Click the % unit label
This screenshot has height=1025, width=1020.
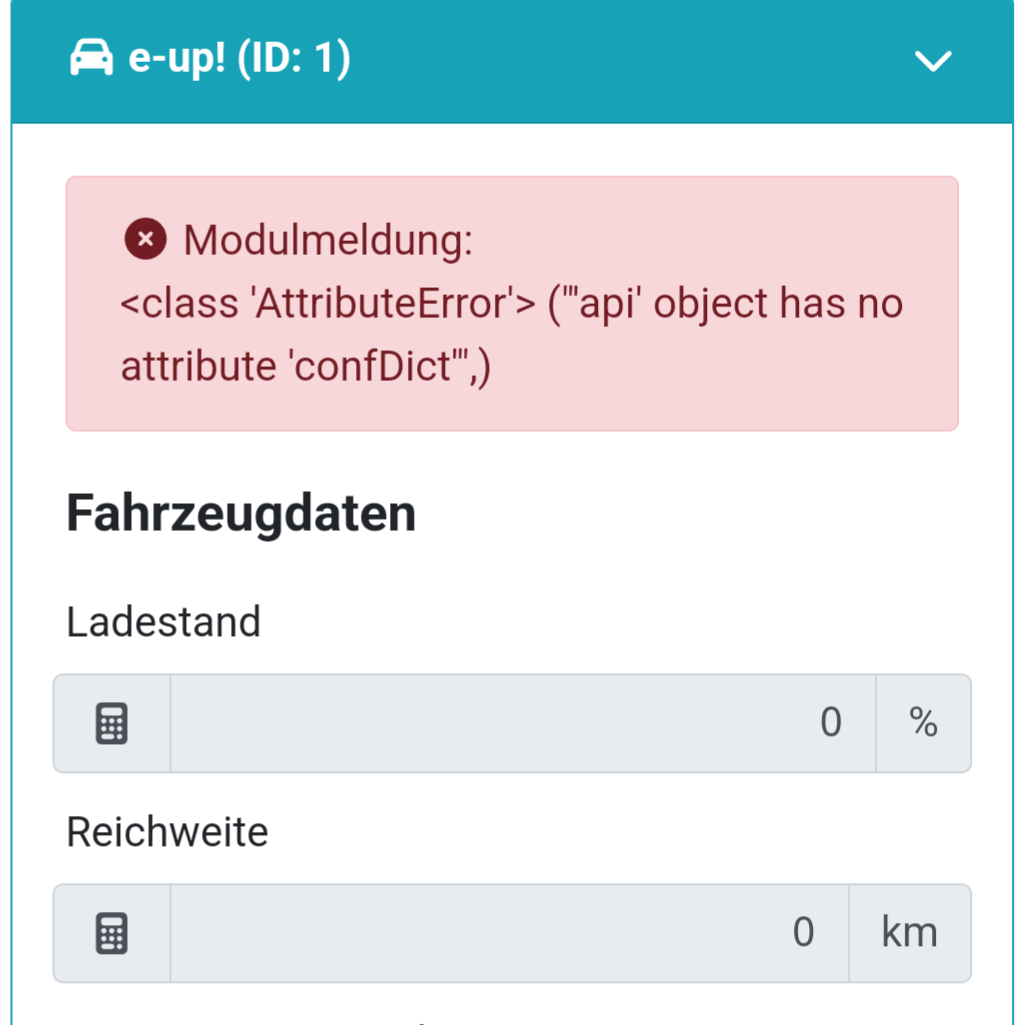[x=922, y=722]
